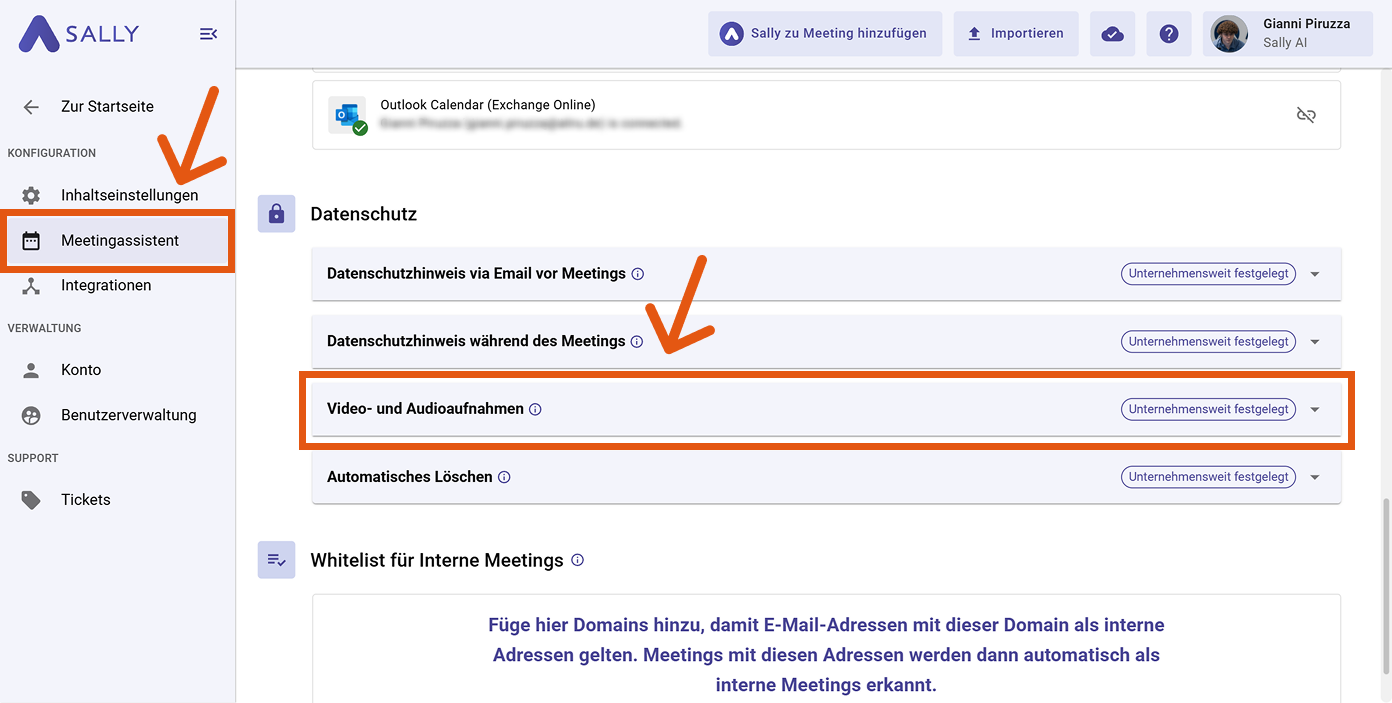Click the Sally logo
1392x703 pixels.
(x=78, y=34)
